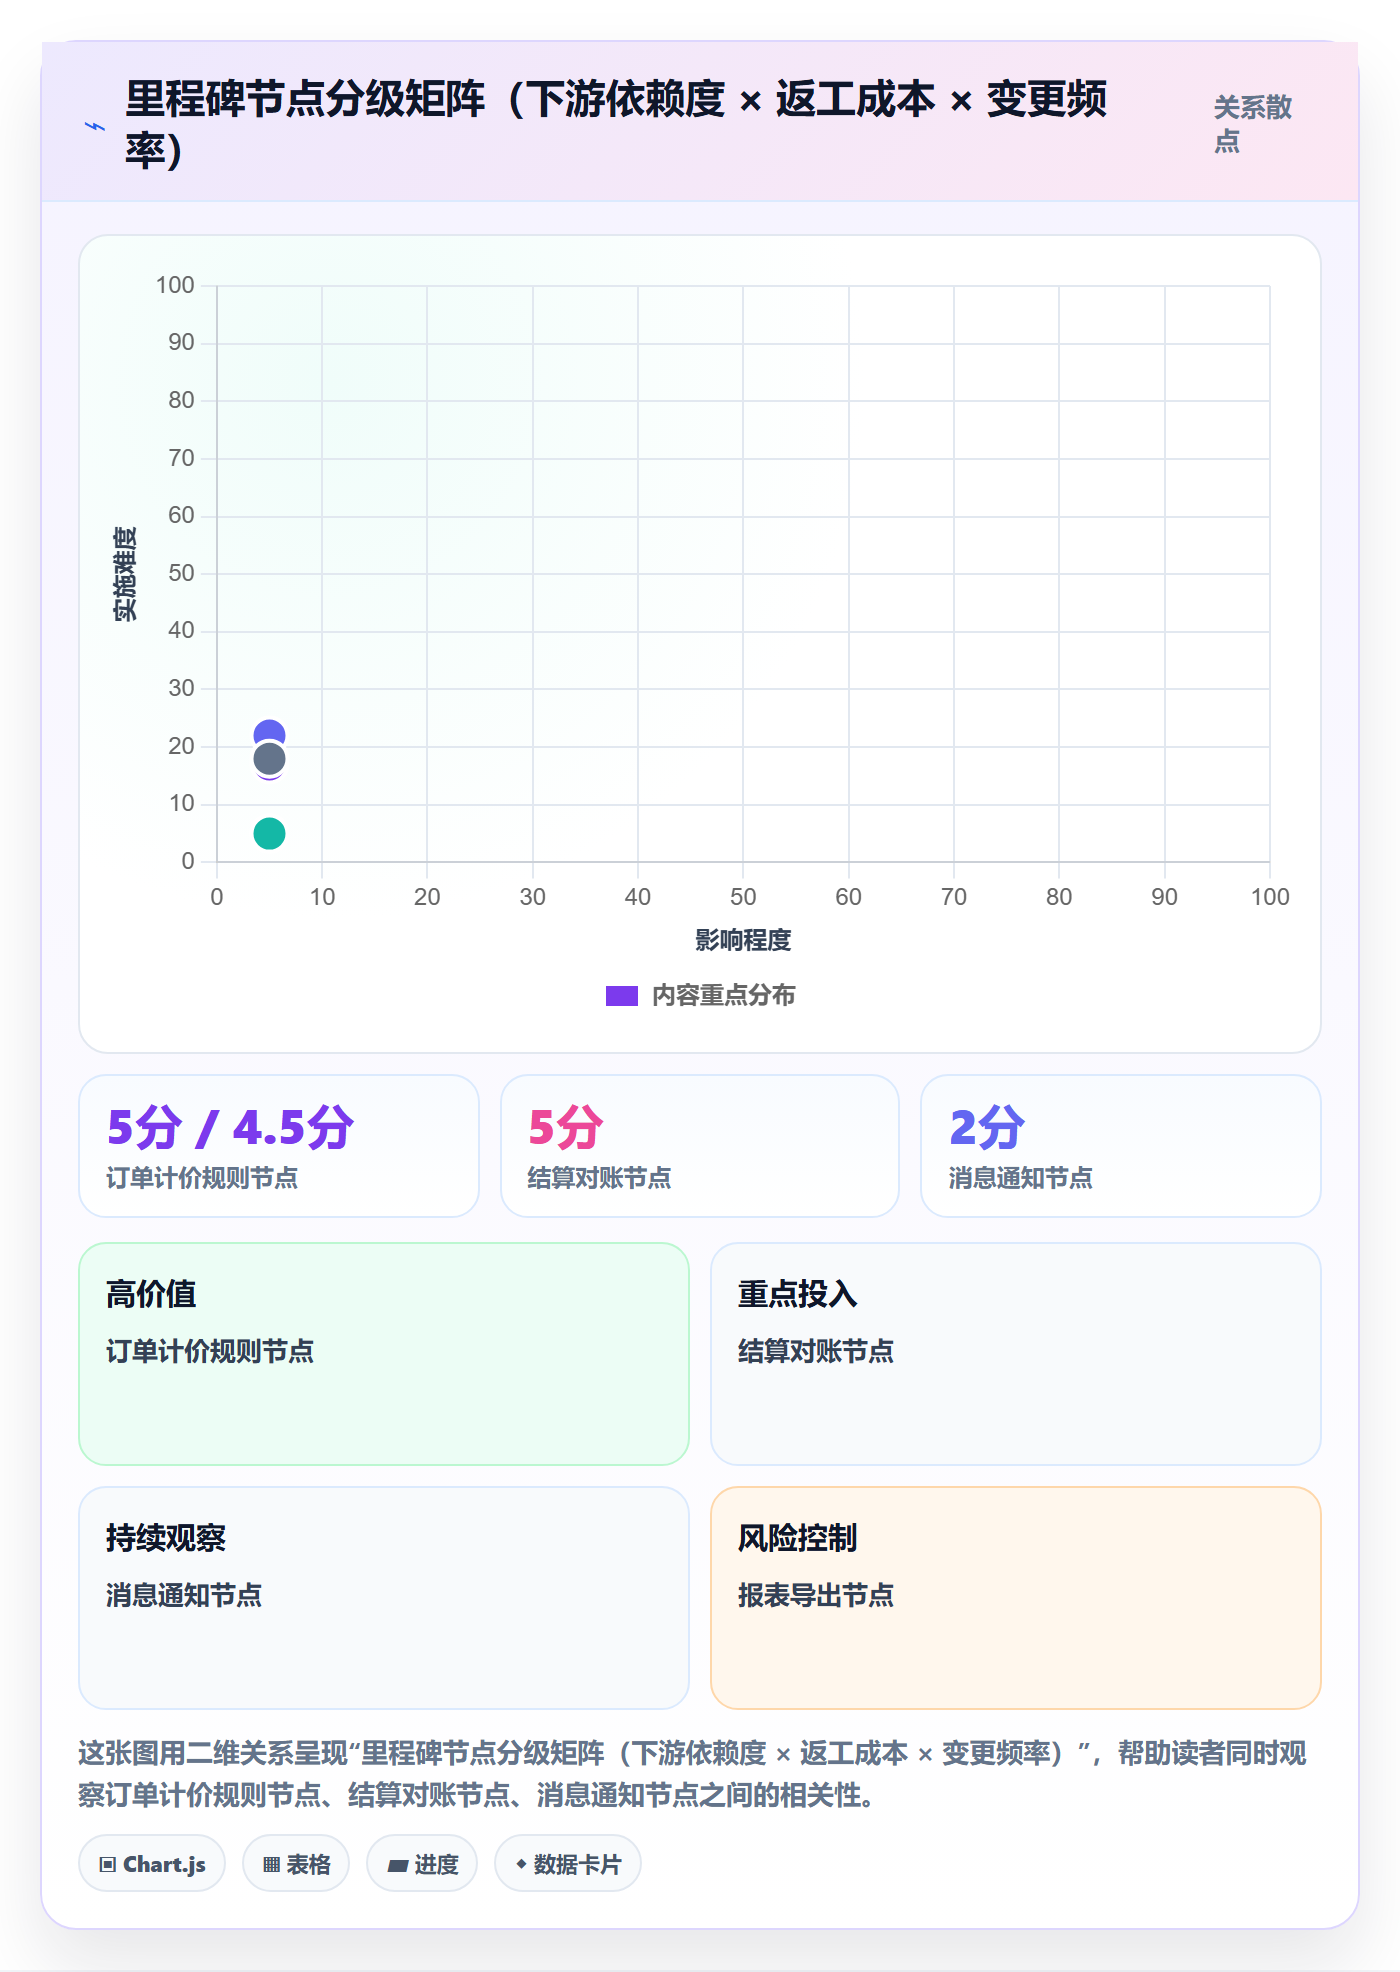The width and height of the screenshot is (1400, 1972).
Task: Select the teal data point on the scatter chart
Action: pyautogui.click(x=269, y=833)
